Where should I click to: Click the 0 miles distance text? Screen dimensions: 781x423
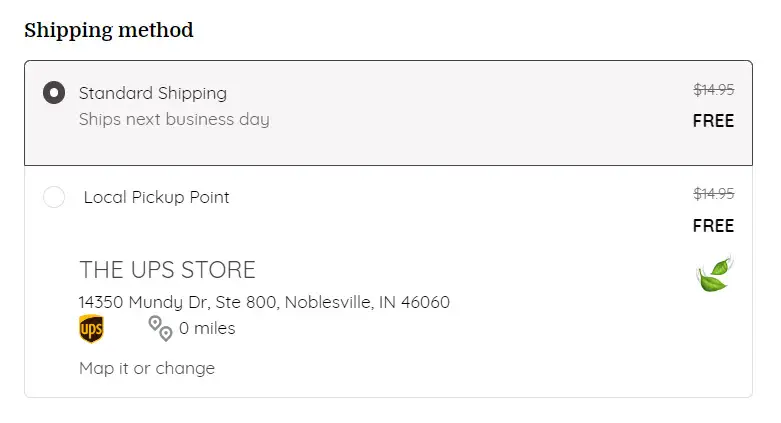tap(207, 328)
